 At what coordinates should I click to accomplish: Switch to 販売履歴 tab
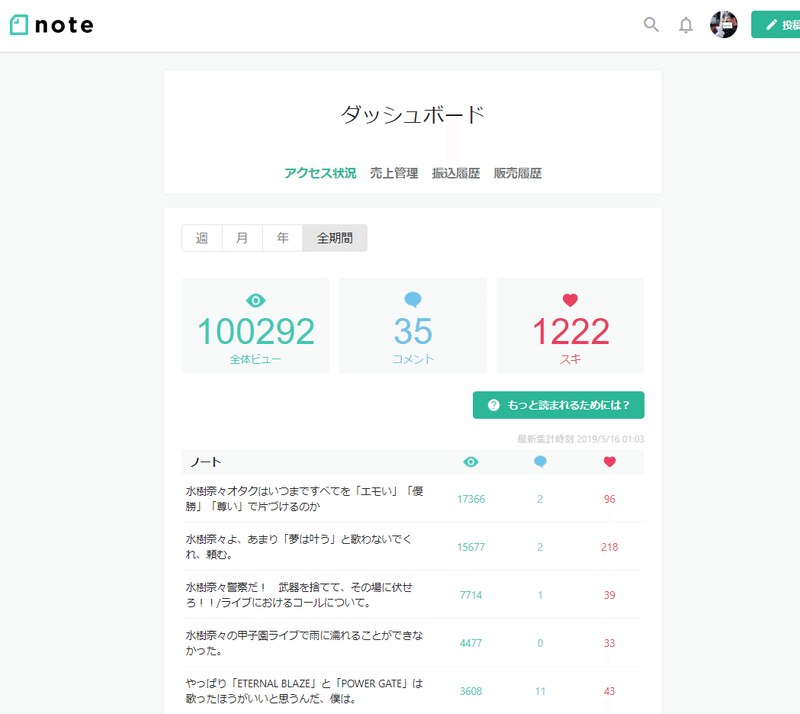[x=517, y=173]
